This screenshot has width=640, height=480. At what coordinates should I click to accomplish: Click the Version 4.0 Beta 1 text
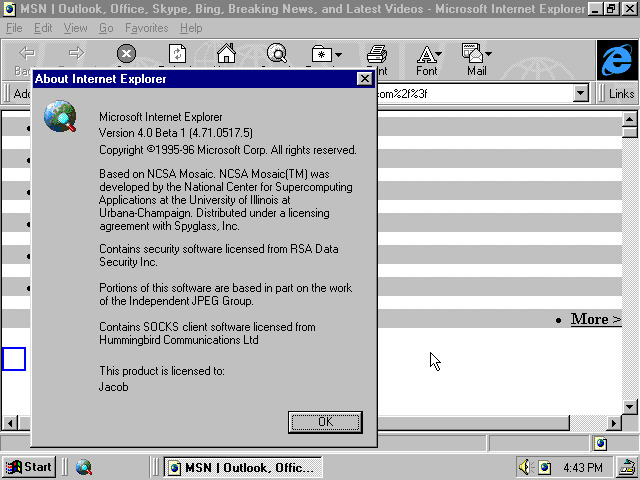(x=176, y=133)
